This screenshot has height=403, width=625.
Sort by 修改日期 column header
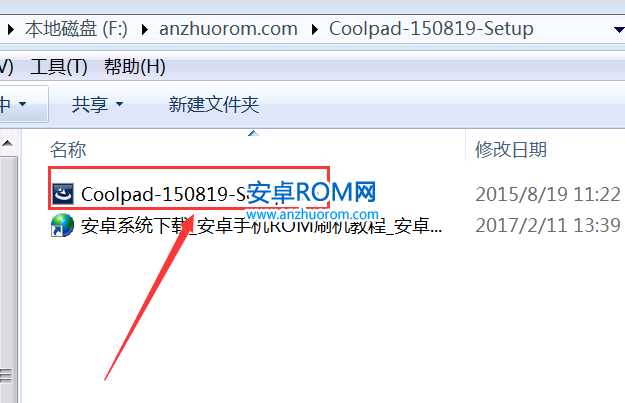tap(511, 150)
